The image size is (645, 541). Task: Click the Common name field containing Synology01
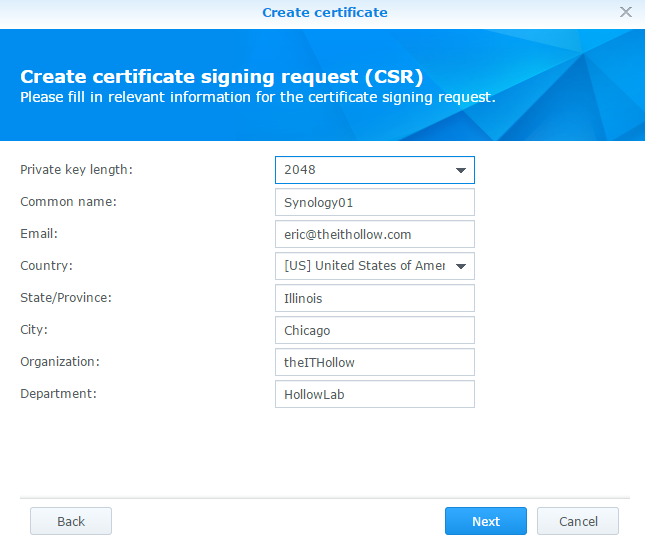pyautogui.click(x=374, y=202)
